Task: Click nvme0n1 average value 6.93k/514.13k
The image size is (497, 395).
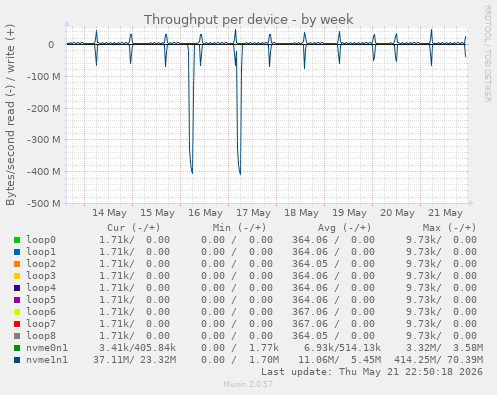Action: (x=342, y=348)
